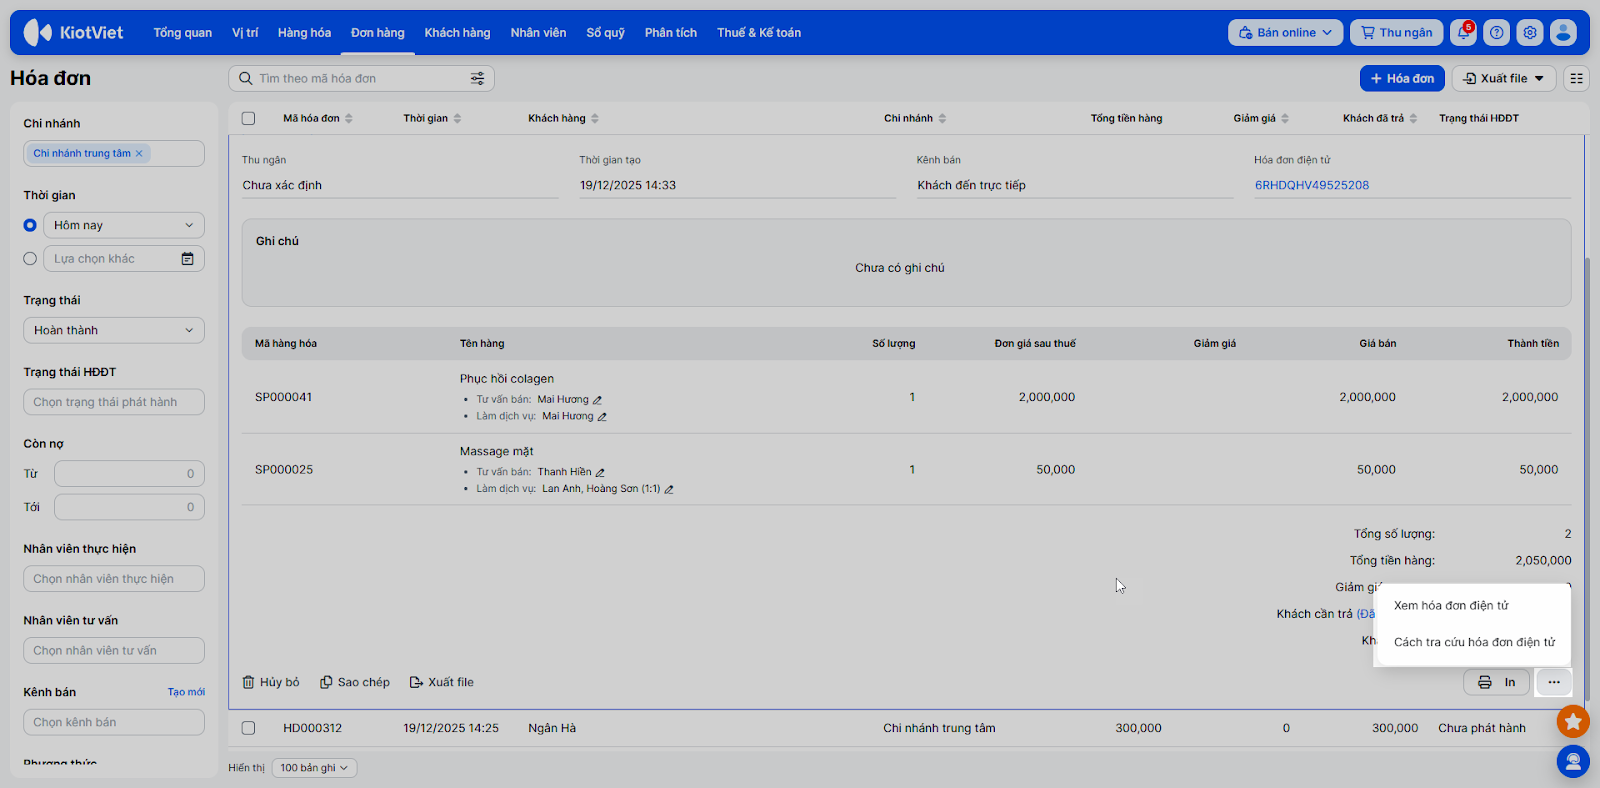1600x788 pixels.
Task: Open the Trạng thái Hoàn thành dropdown
Action: 114,331
